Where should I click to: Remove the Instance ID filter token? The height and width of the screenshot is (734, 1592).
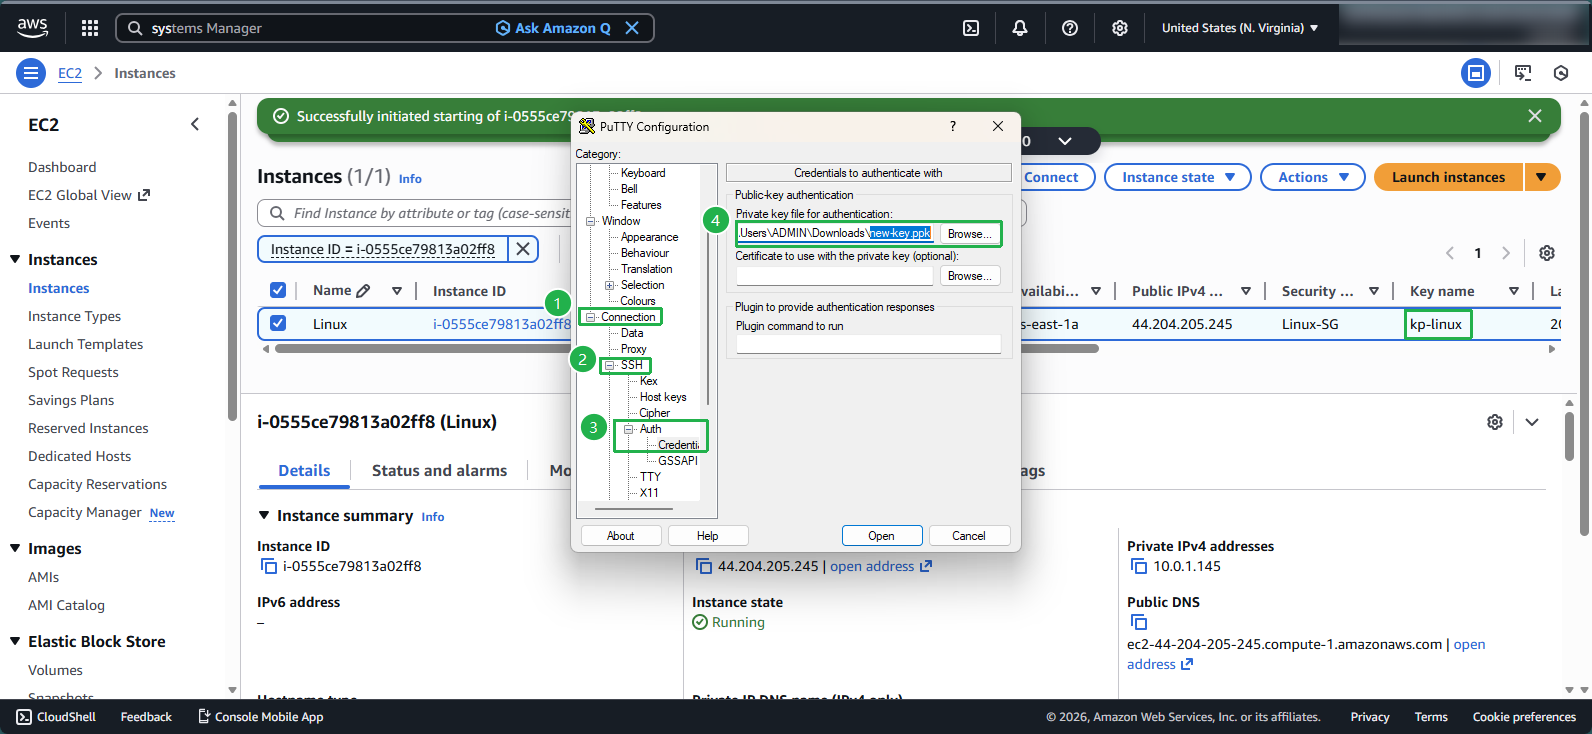point(523,249)
